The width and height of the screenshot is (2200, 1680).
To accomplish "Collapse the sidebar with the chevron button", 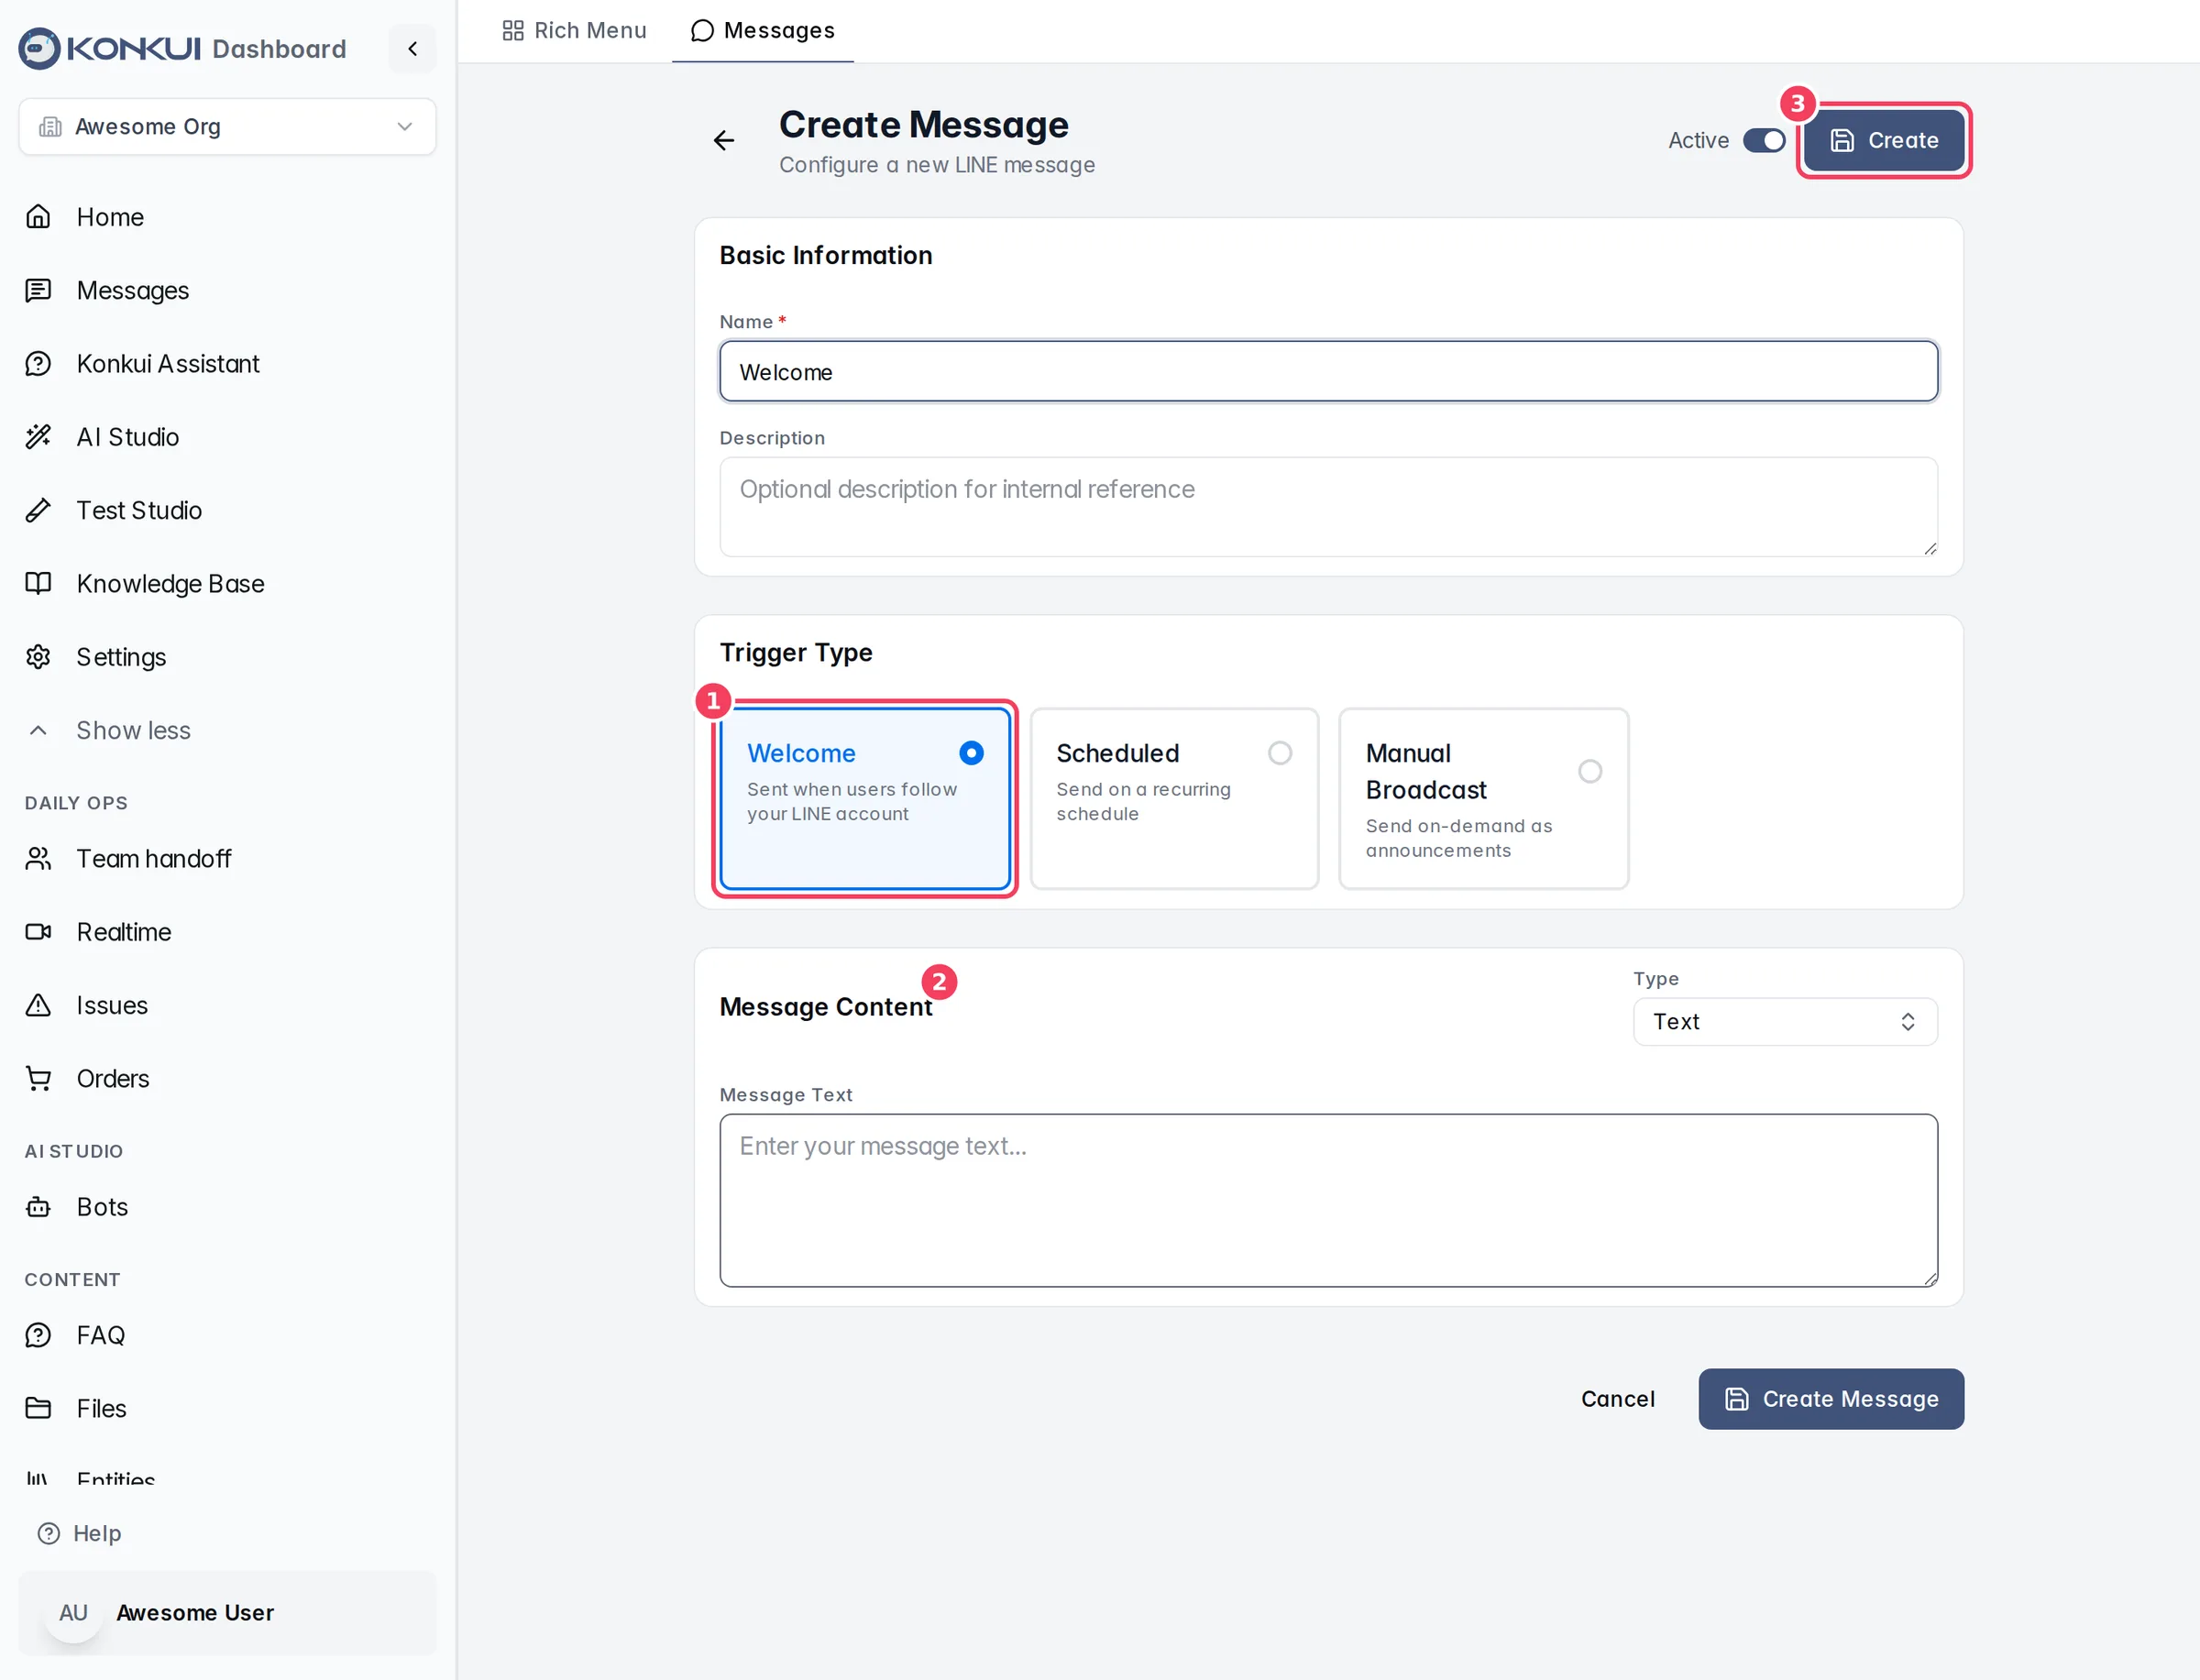I will click(x=412, y=48).
